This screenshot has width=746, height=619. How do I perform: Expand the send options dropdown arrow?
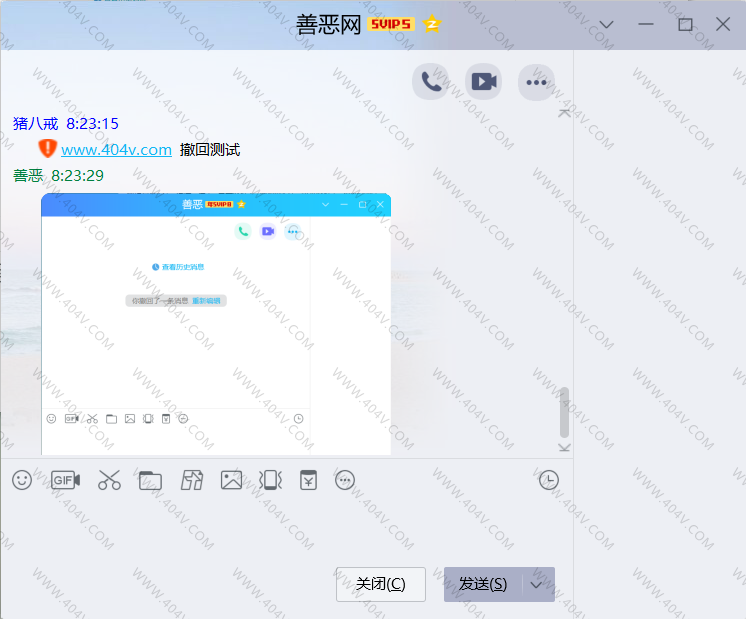(537, 584)
